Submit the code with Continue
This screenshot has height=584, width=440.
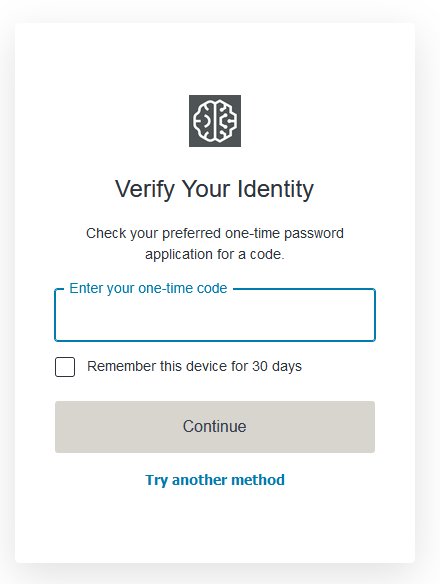point(215,427)
